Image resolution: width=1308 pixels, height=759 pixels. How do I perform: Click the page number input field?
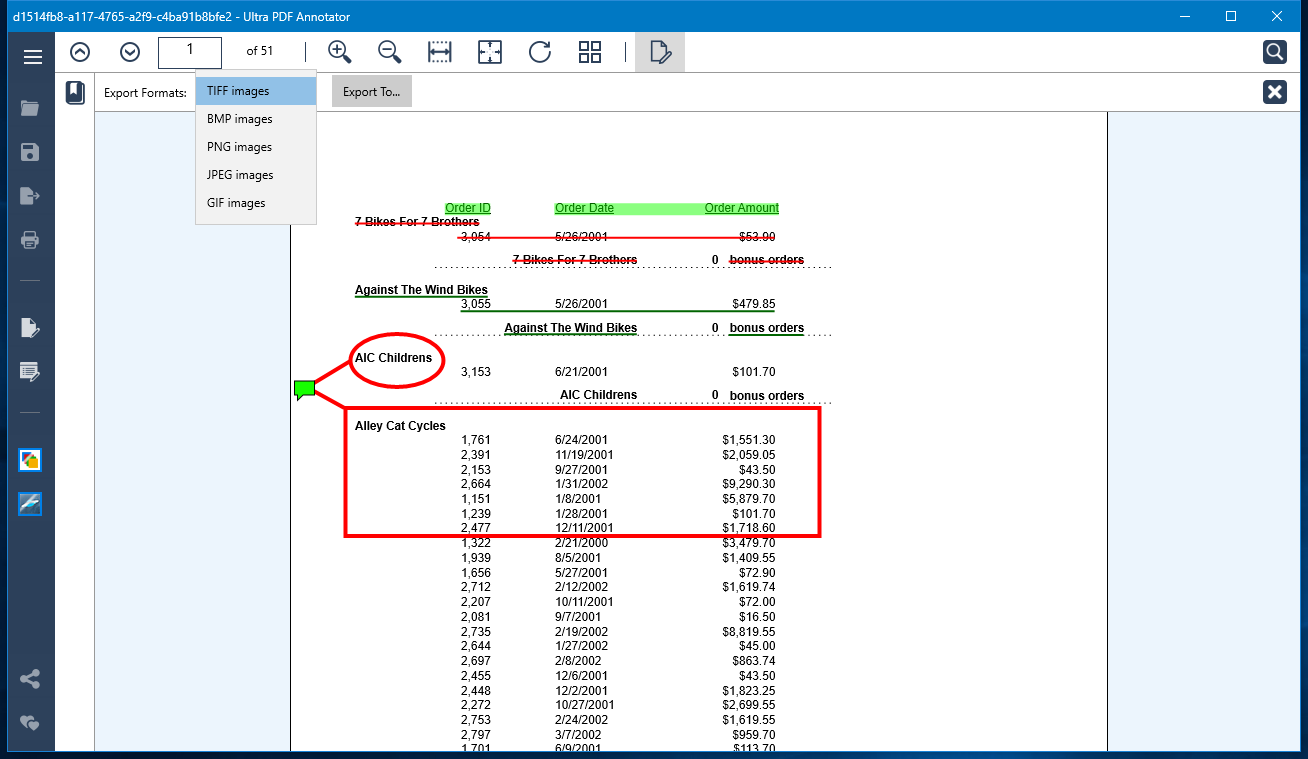point(190,52)
